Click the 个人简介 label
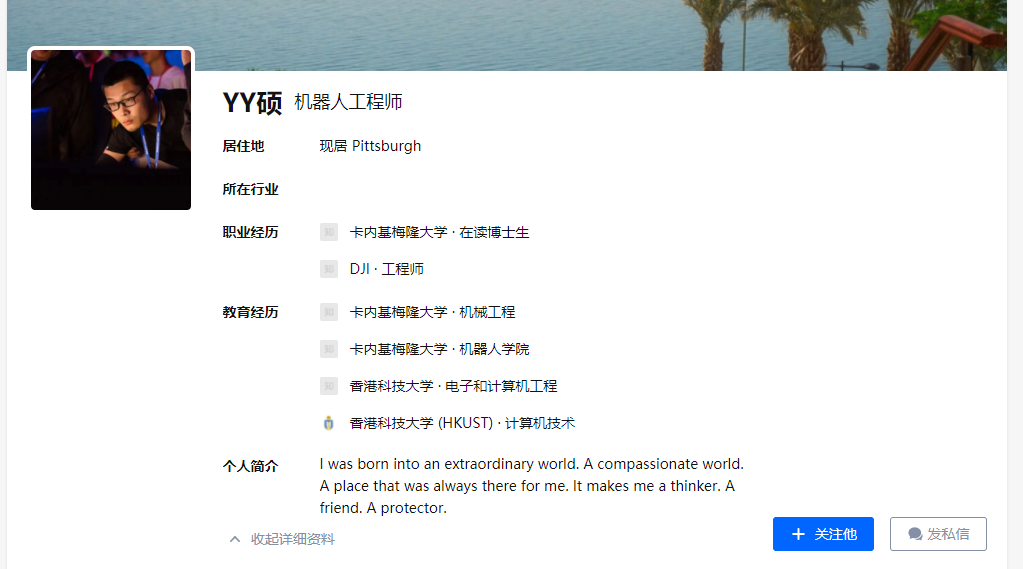Viewport: 1023px width, 569px height. 251,466
